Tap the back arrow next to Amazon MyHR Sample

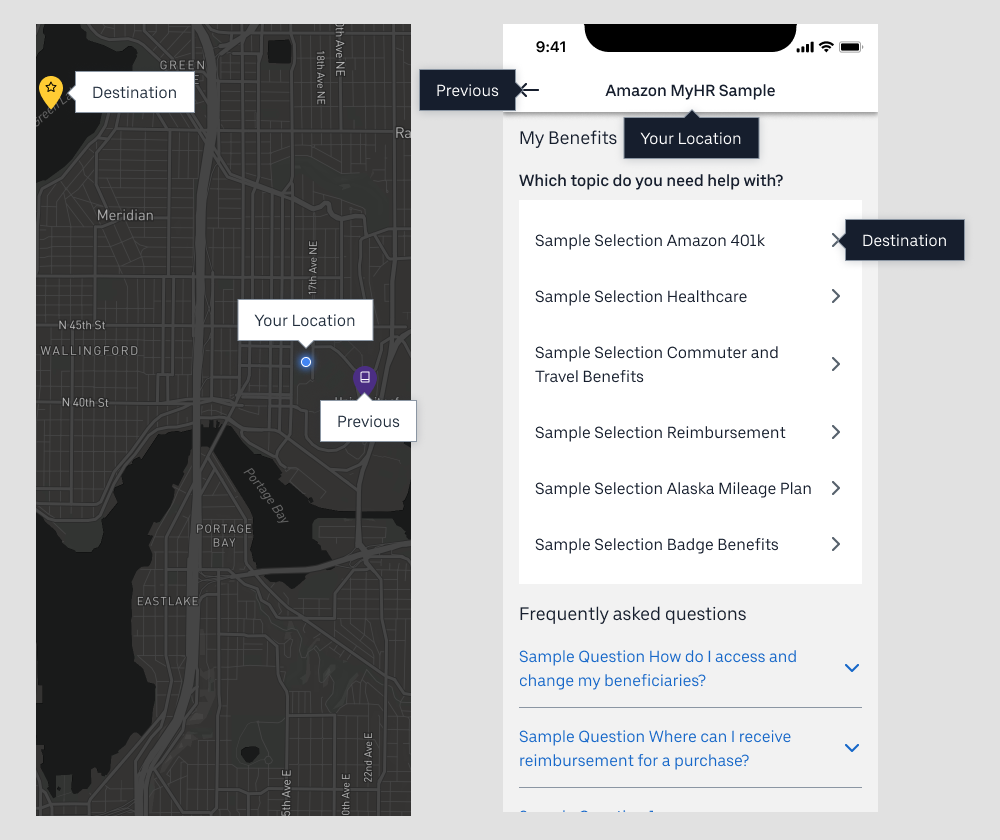(527, 90)
